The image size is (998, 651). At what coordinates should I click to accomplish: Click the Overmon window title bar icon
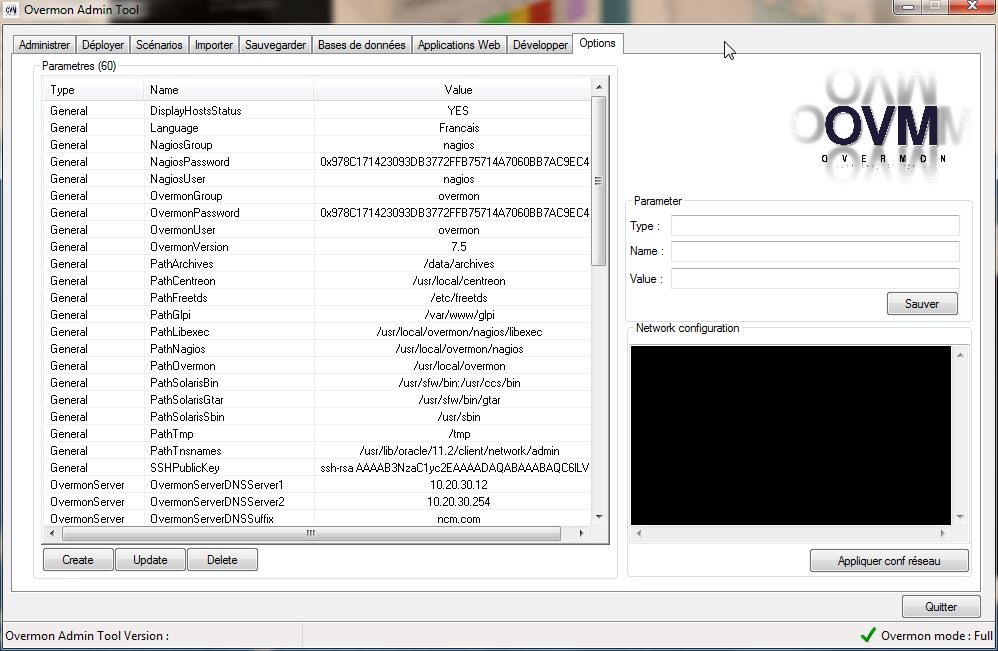click(11, 10)
